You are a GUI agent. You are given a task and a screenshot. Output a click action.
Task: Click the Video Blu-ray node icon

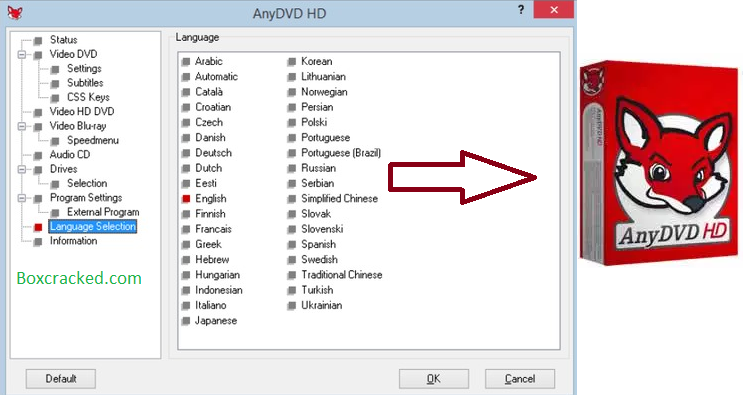point(38,126)
